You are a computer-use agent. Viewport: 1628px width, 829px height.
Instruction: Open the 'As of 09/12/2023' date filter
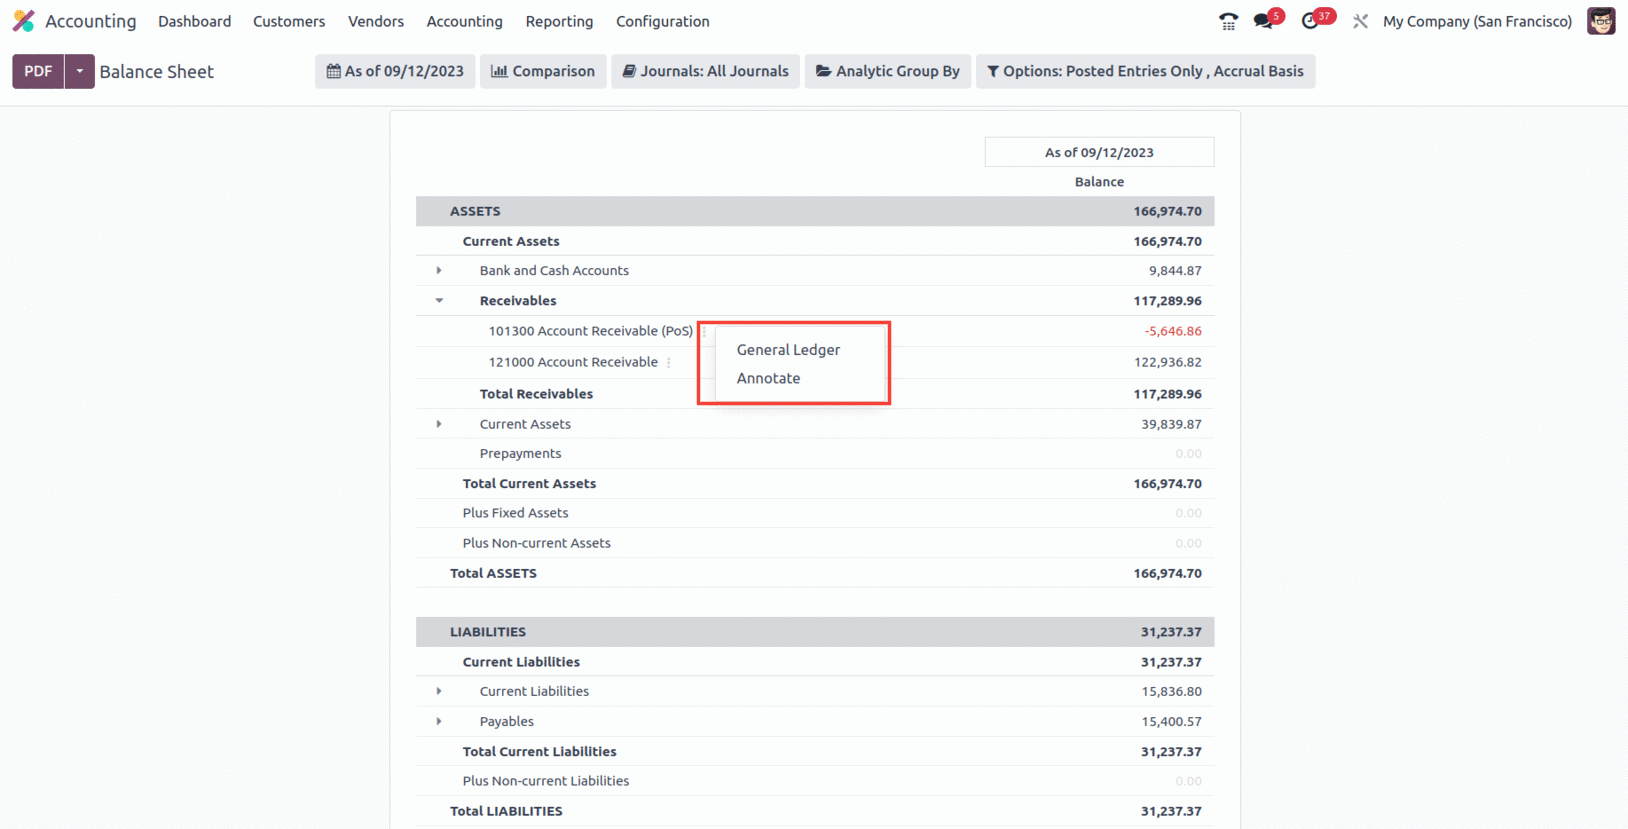coord(395,71)
